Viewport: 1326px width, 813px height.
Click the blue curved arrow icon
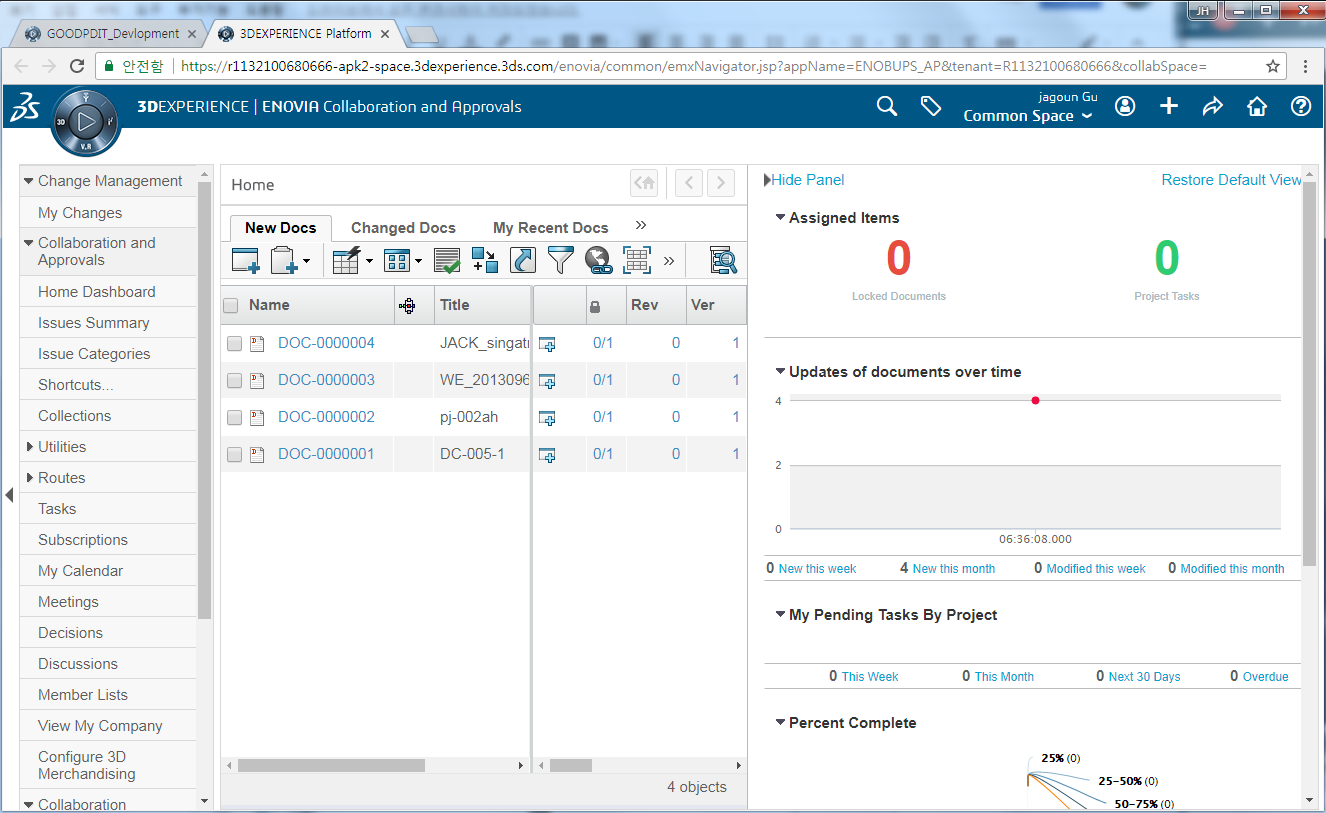click(523, 261)
